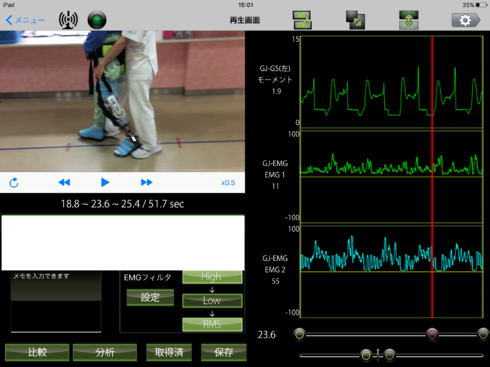This screenshot has height=367, width=490.
Task: Click the 23.6 current time value
Action: 267,335
